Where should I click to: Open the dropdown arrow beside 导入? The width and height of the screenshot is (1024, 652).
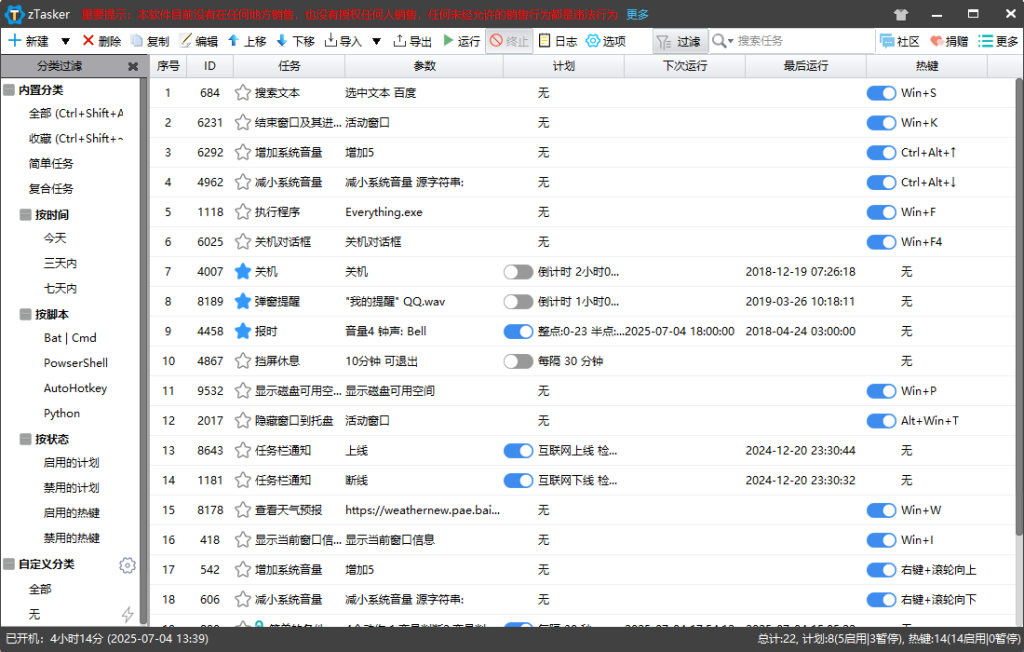click(377, 41)
